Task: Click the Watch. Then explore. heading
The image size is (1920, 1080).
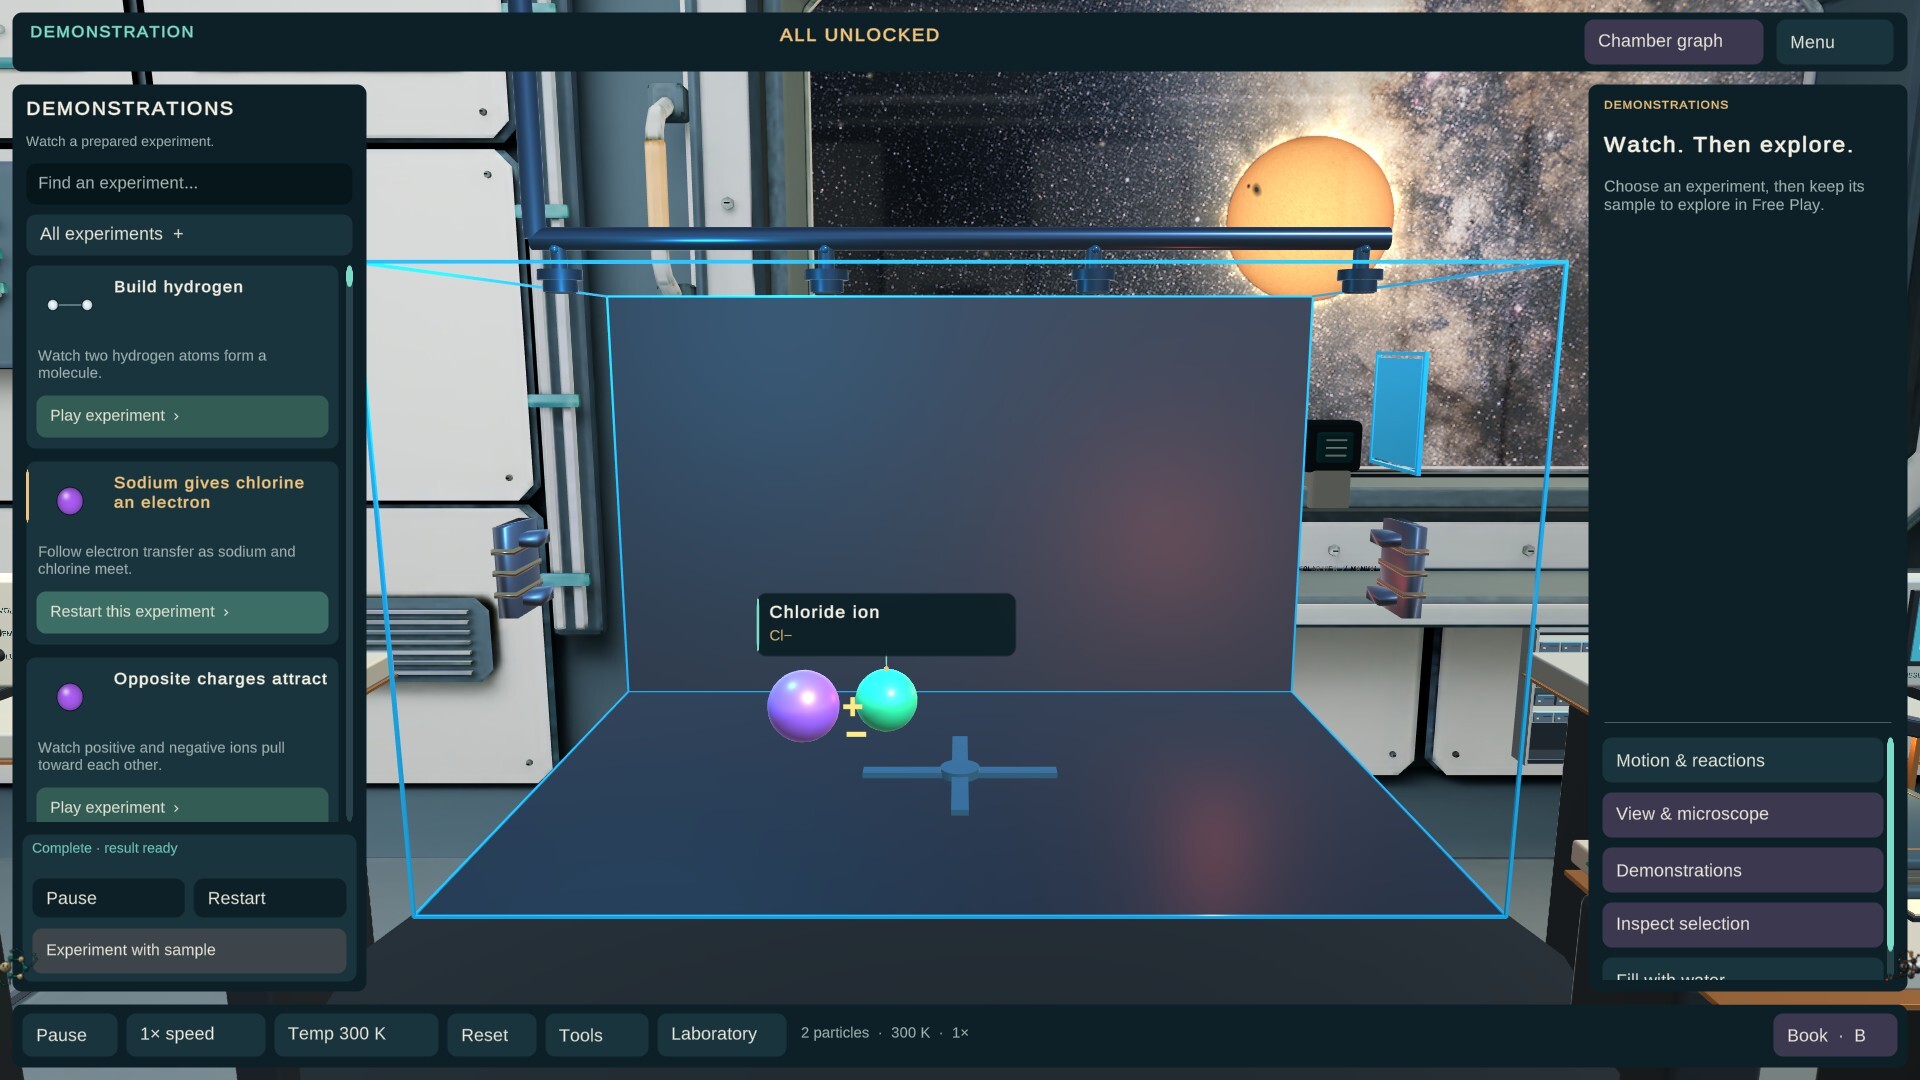Action: point(1728,145)
